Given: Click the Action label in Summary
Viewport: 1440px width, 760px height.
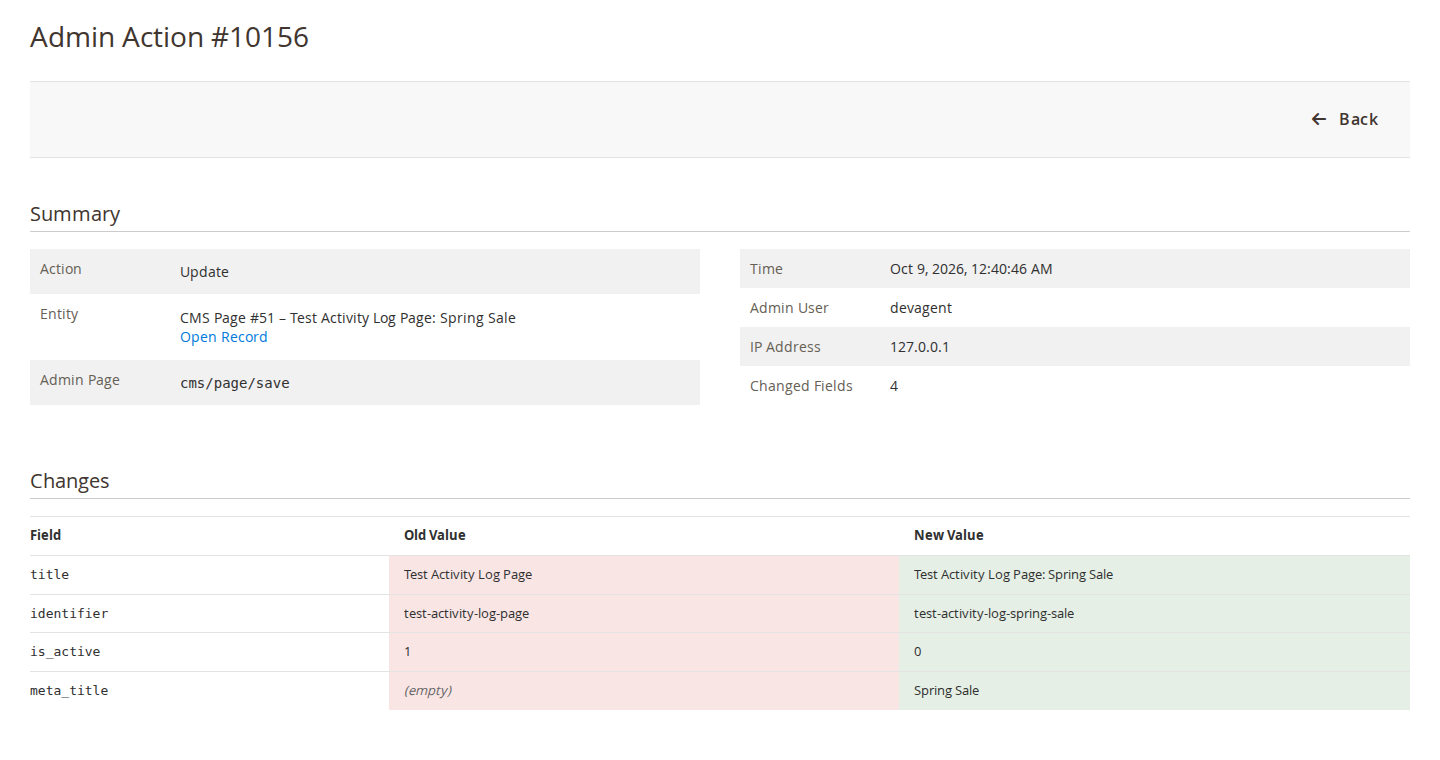Looking at the screenshot, I should [61, 269].
